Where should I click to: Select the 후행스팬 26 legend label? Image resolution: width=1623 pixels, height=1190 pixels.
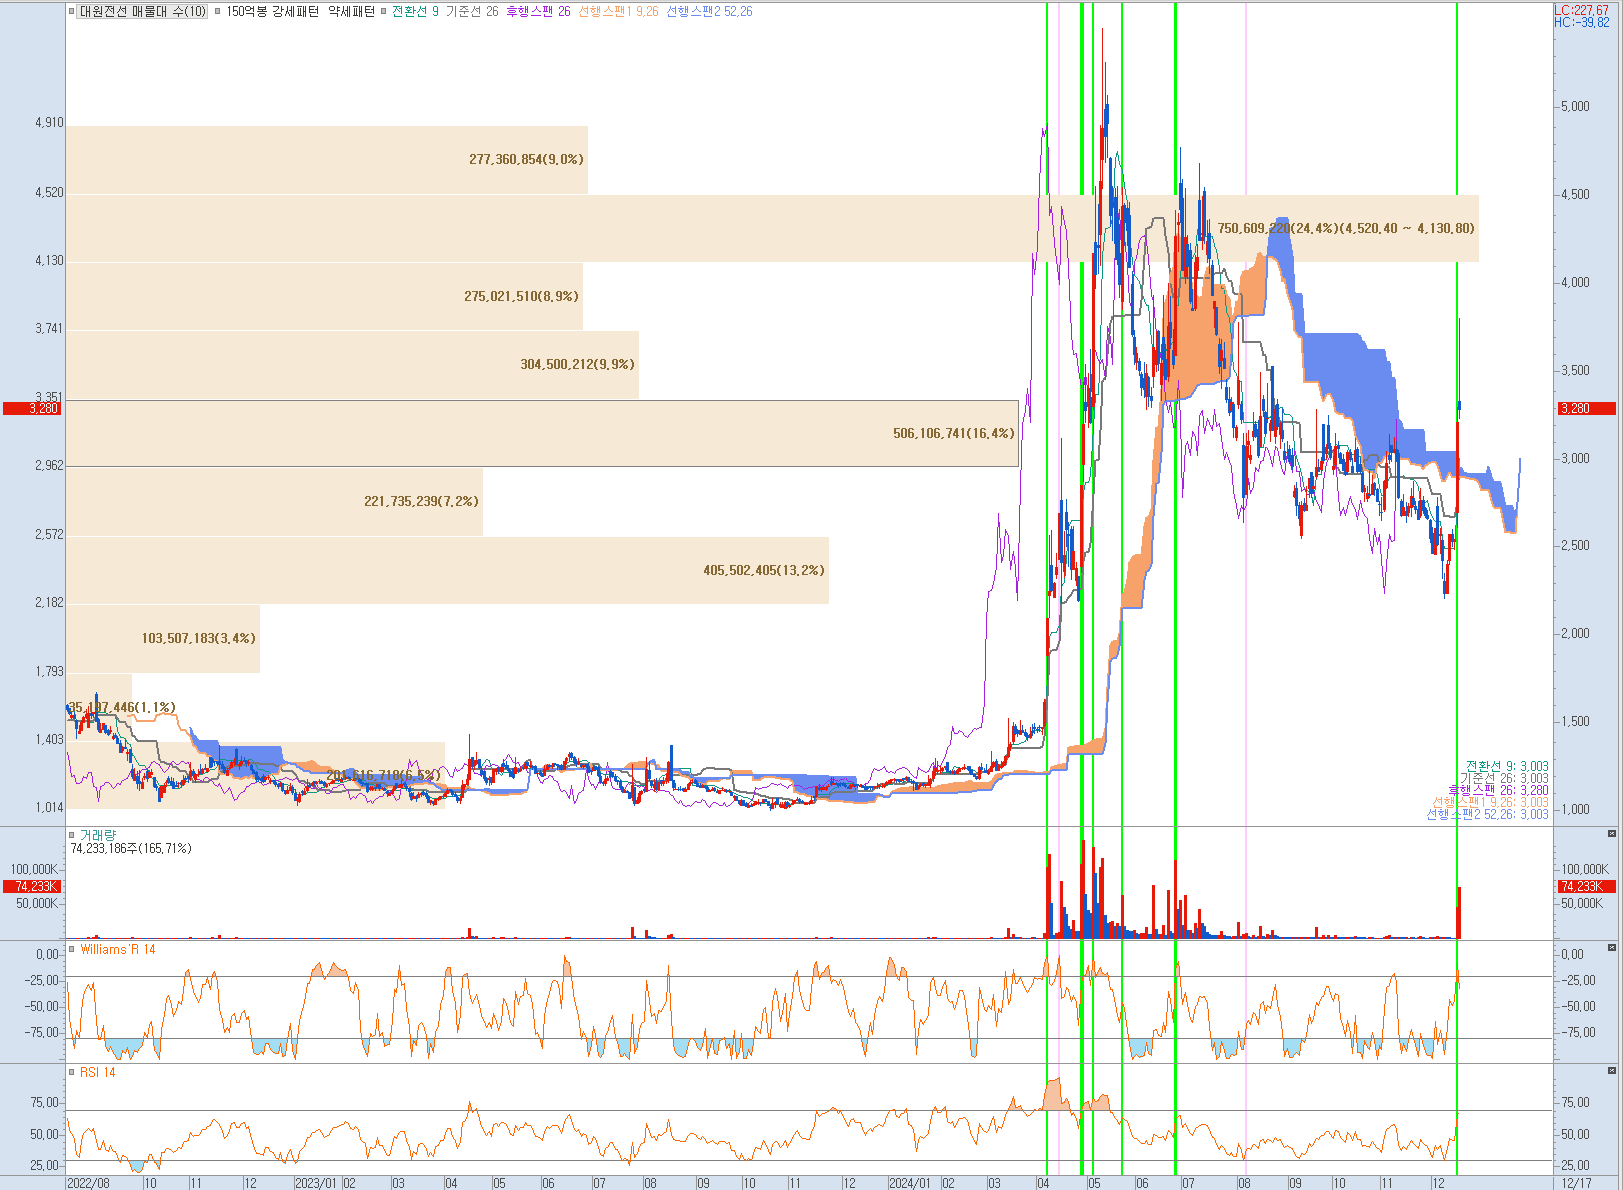pyautogui.click(x=538, y=12)
